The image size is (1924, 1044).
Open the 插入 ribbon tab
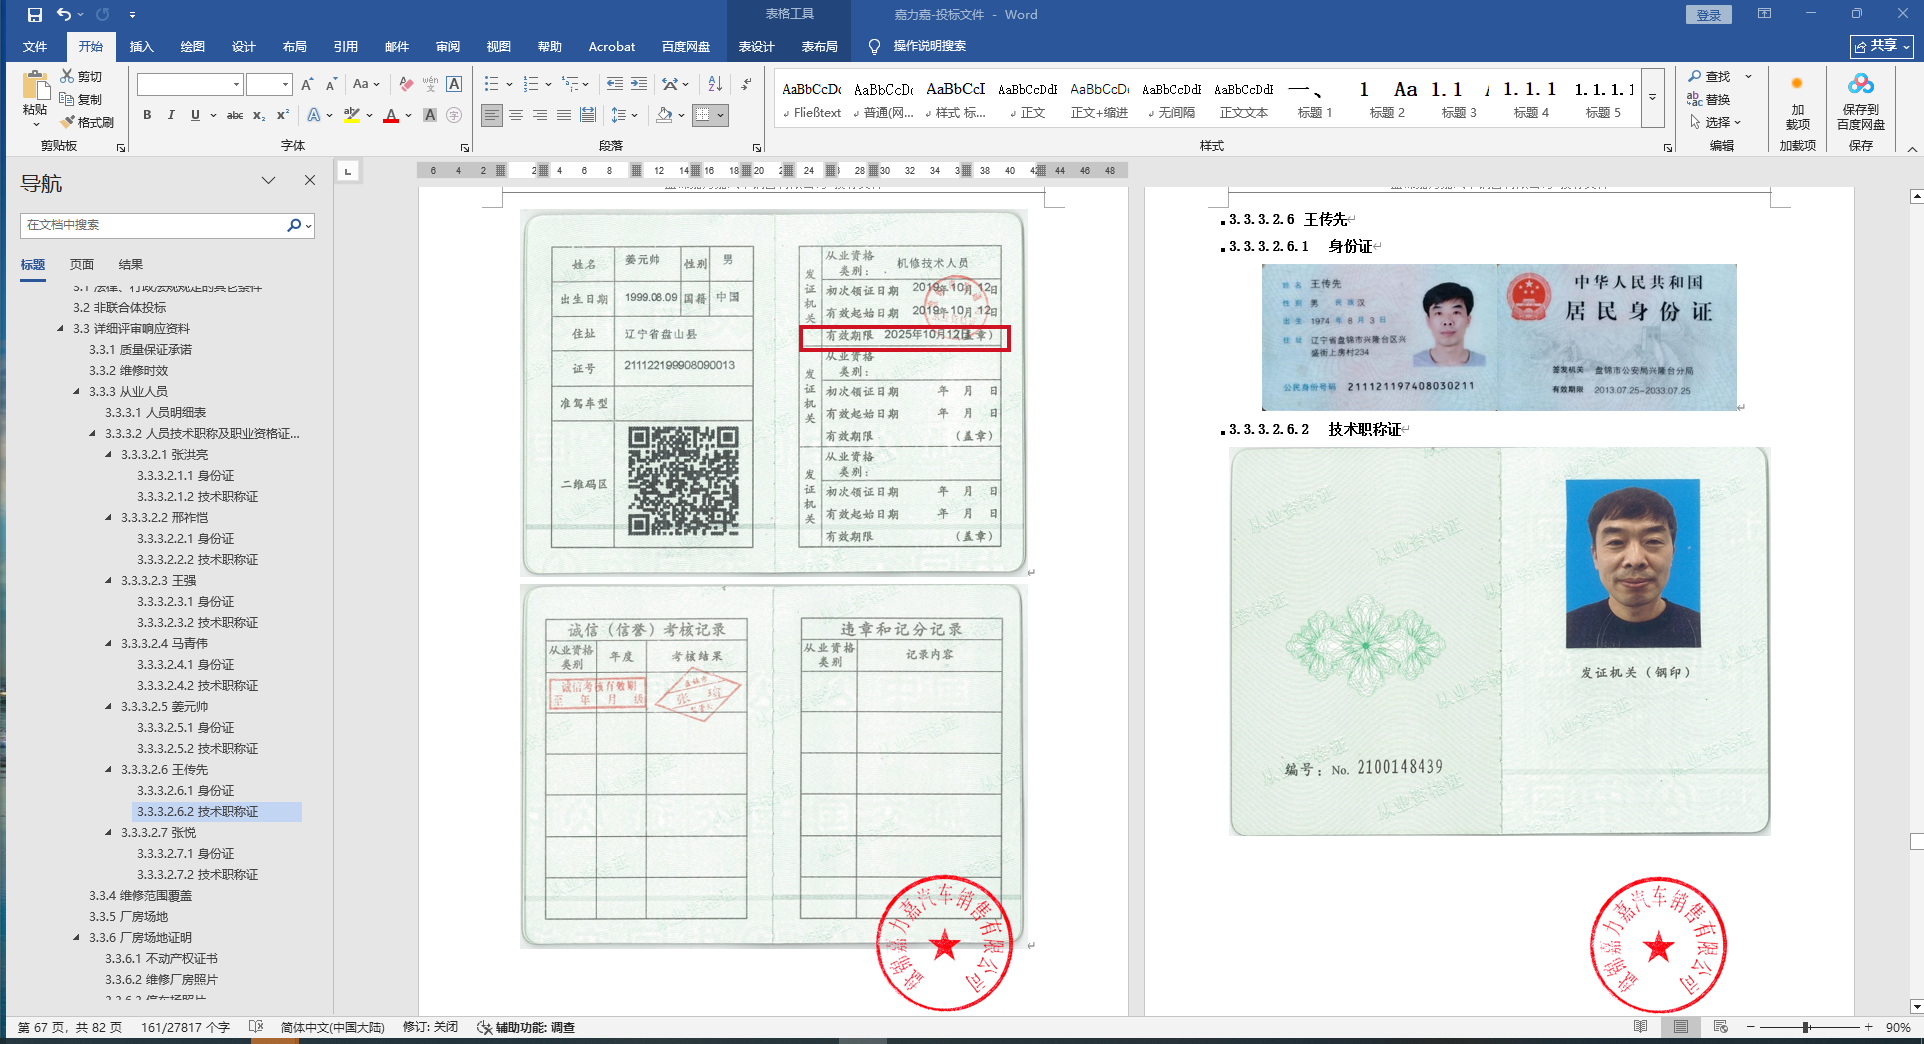(141, 46)
